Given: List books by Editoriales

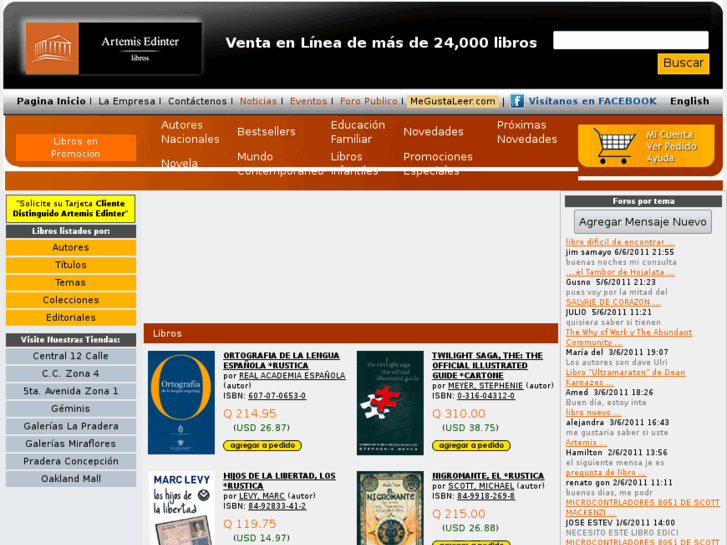Looking at the screenshot, I should coord(70,318).
